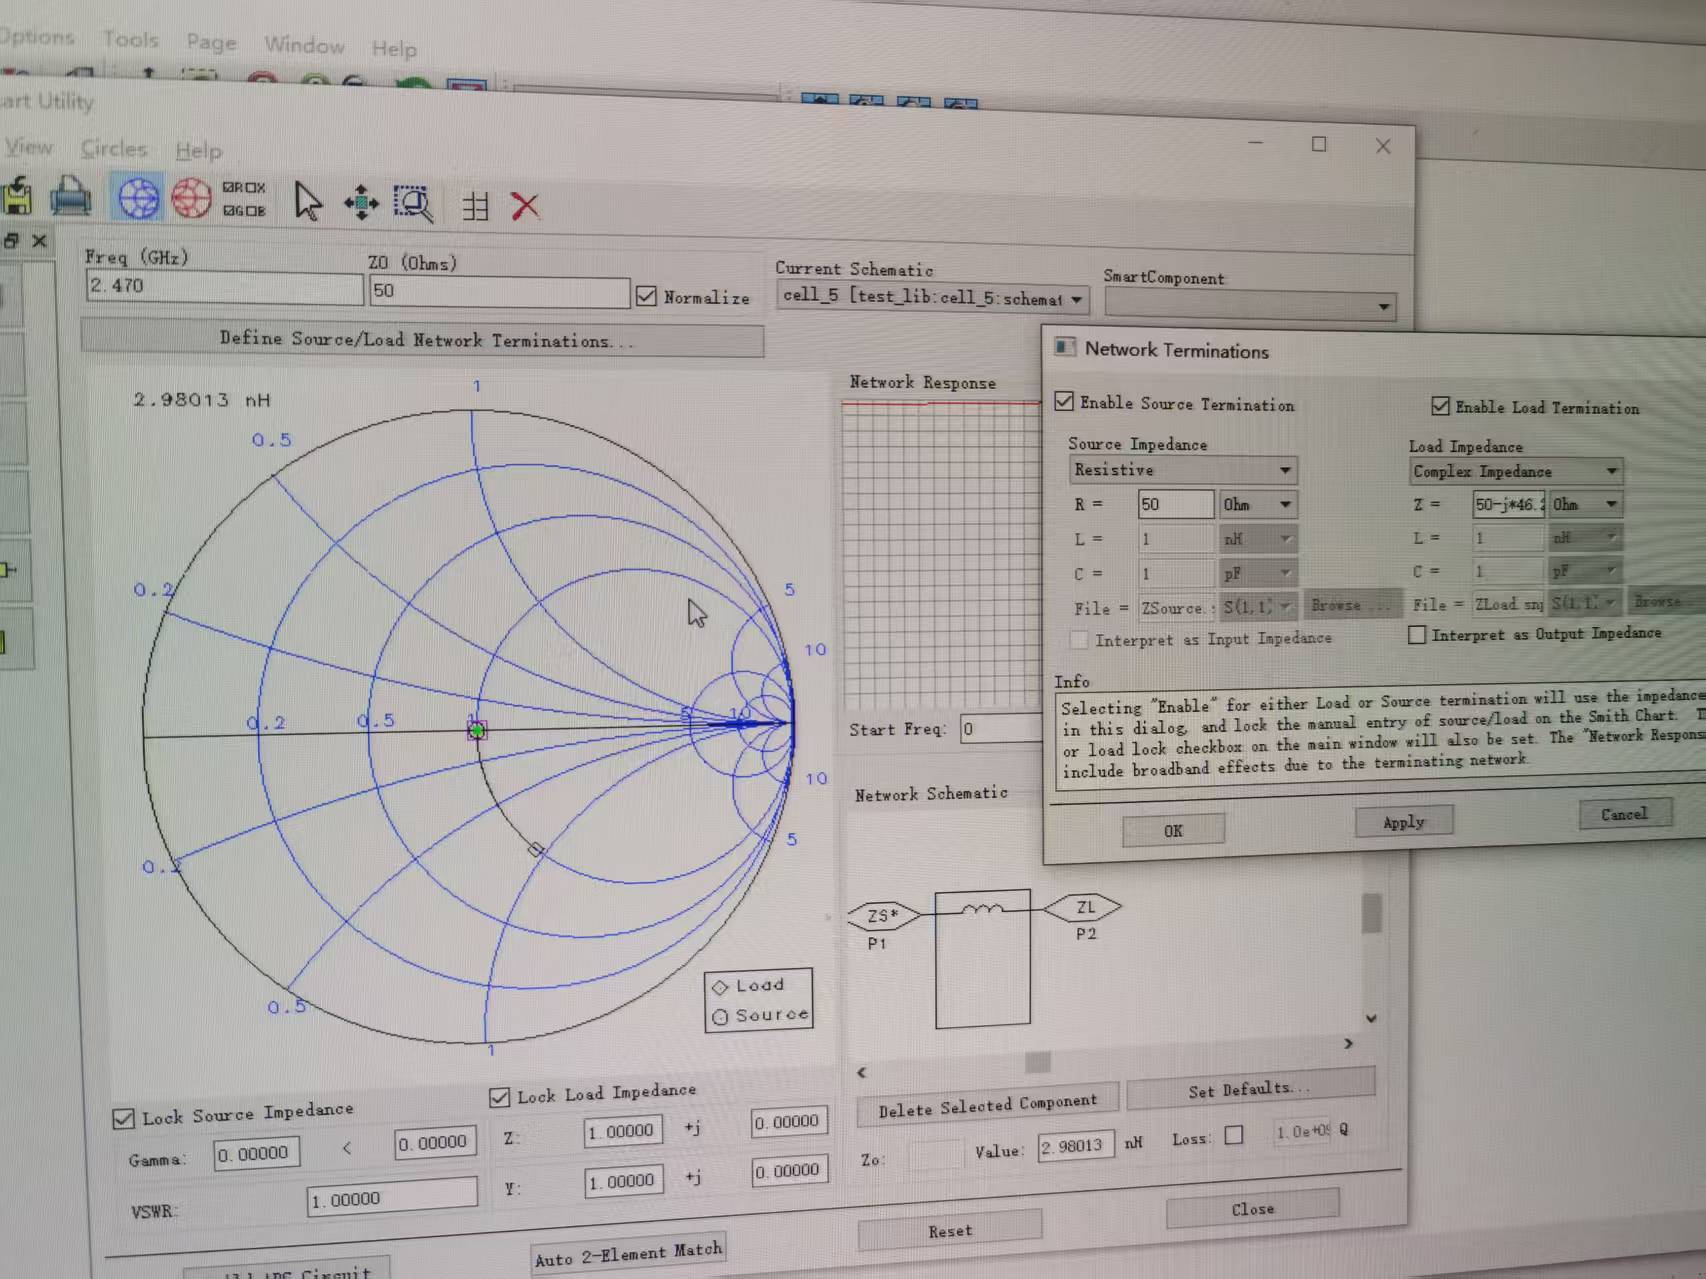The image size is (1706, 1279).
Task: Click the green matching point on Smith chart
Action: (477, 731)
